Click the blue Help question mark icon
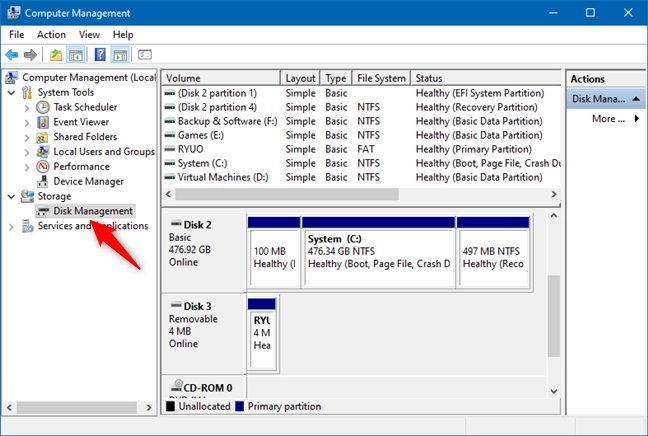The height and width of the screenshot is (436, 648). click(x=100, y=55)
